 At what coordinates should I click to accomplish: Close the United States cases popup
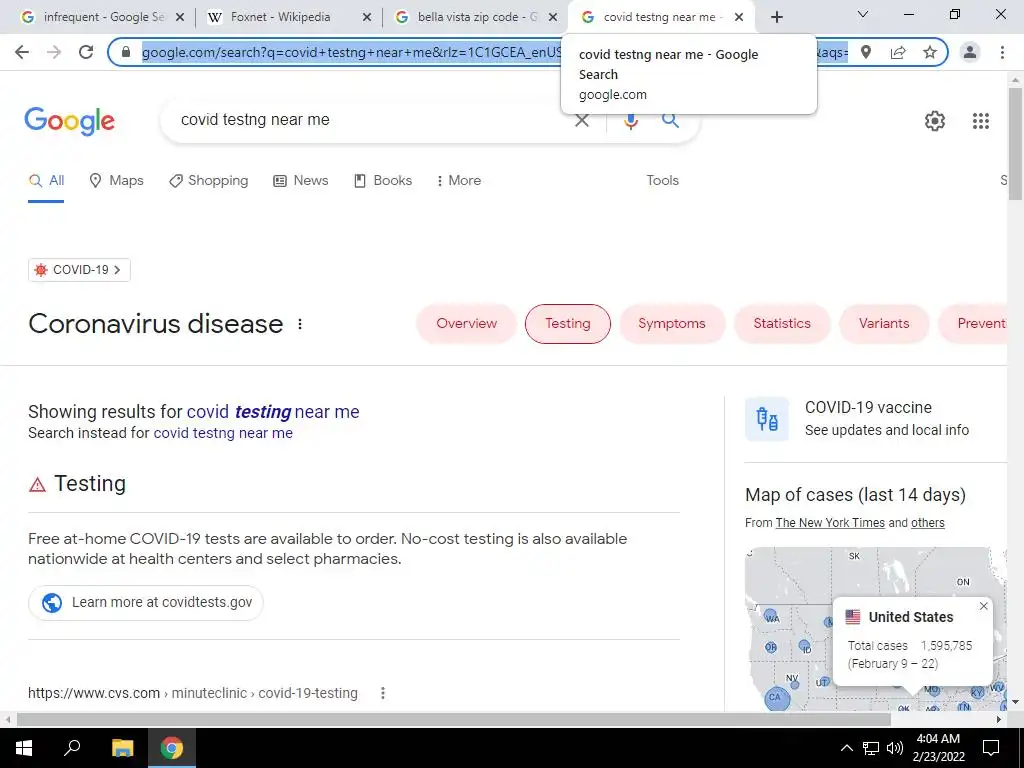(984, 606)
